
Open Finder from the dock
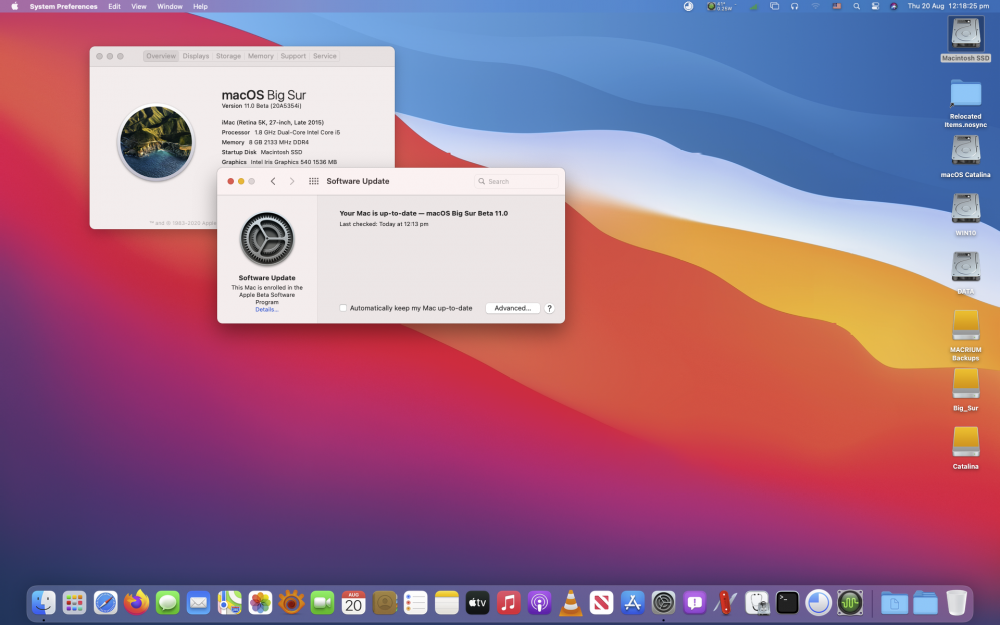coord(43,602)
